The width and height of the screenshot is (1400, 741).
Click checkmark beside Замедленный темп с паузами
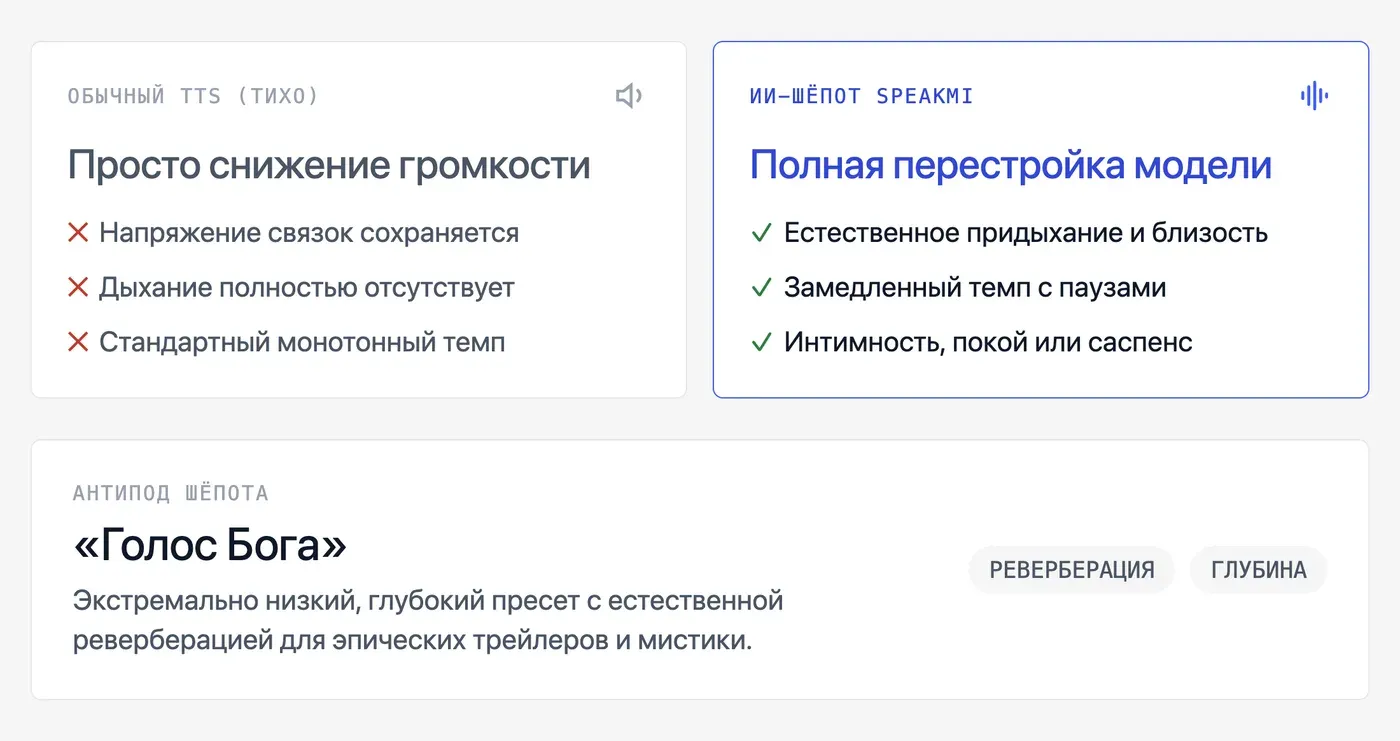pyautogui.click(x=762, y=288)
